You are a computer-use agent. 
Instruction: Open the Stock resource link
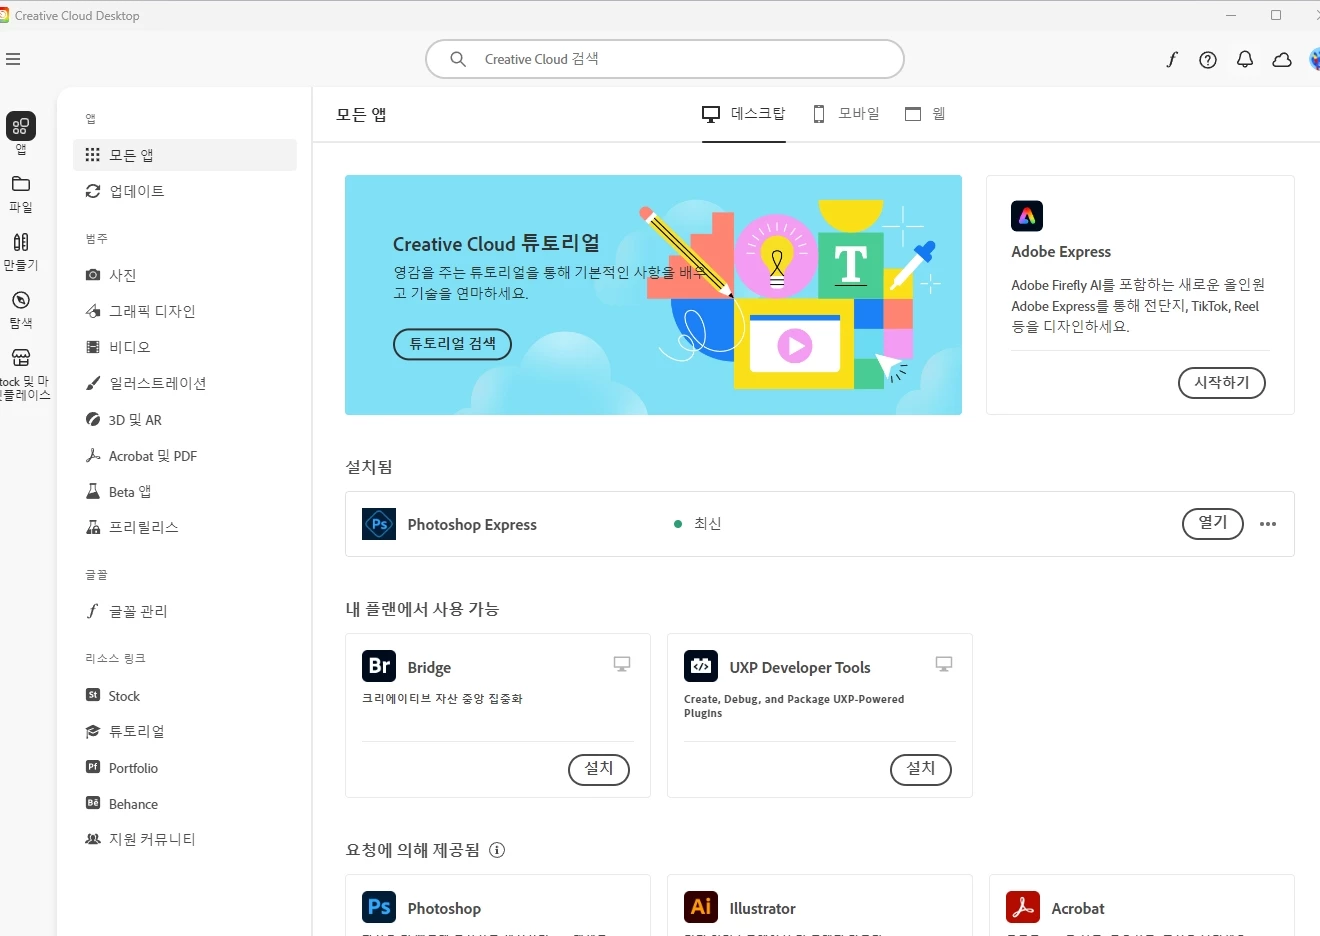tap(185, 696)
